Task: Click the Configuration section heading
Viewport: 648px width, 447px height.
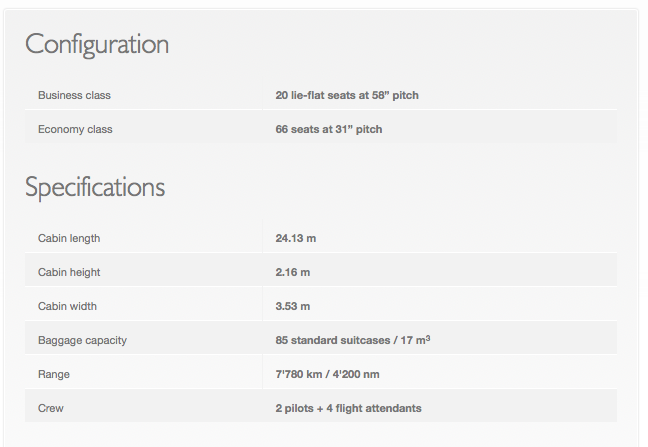Action: tap(97, 45)
